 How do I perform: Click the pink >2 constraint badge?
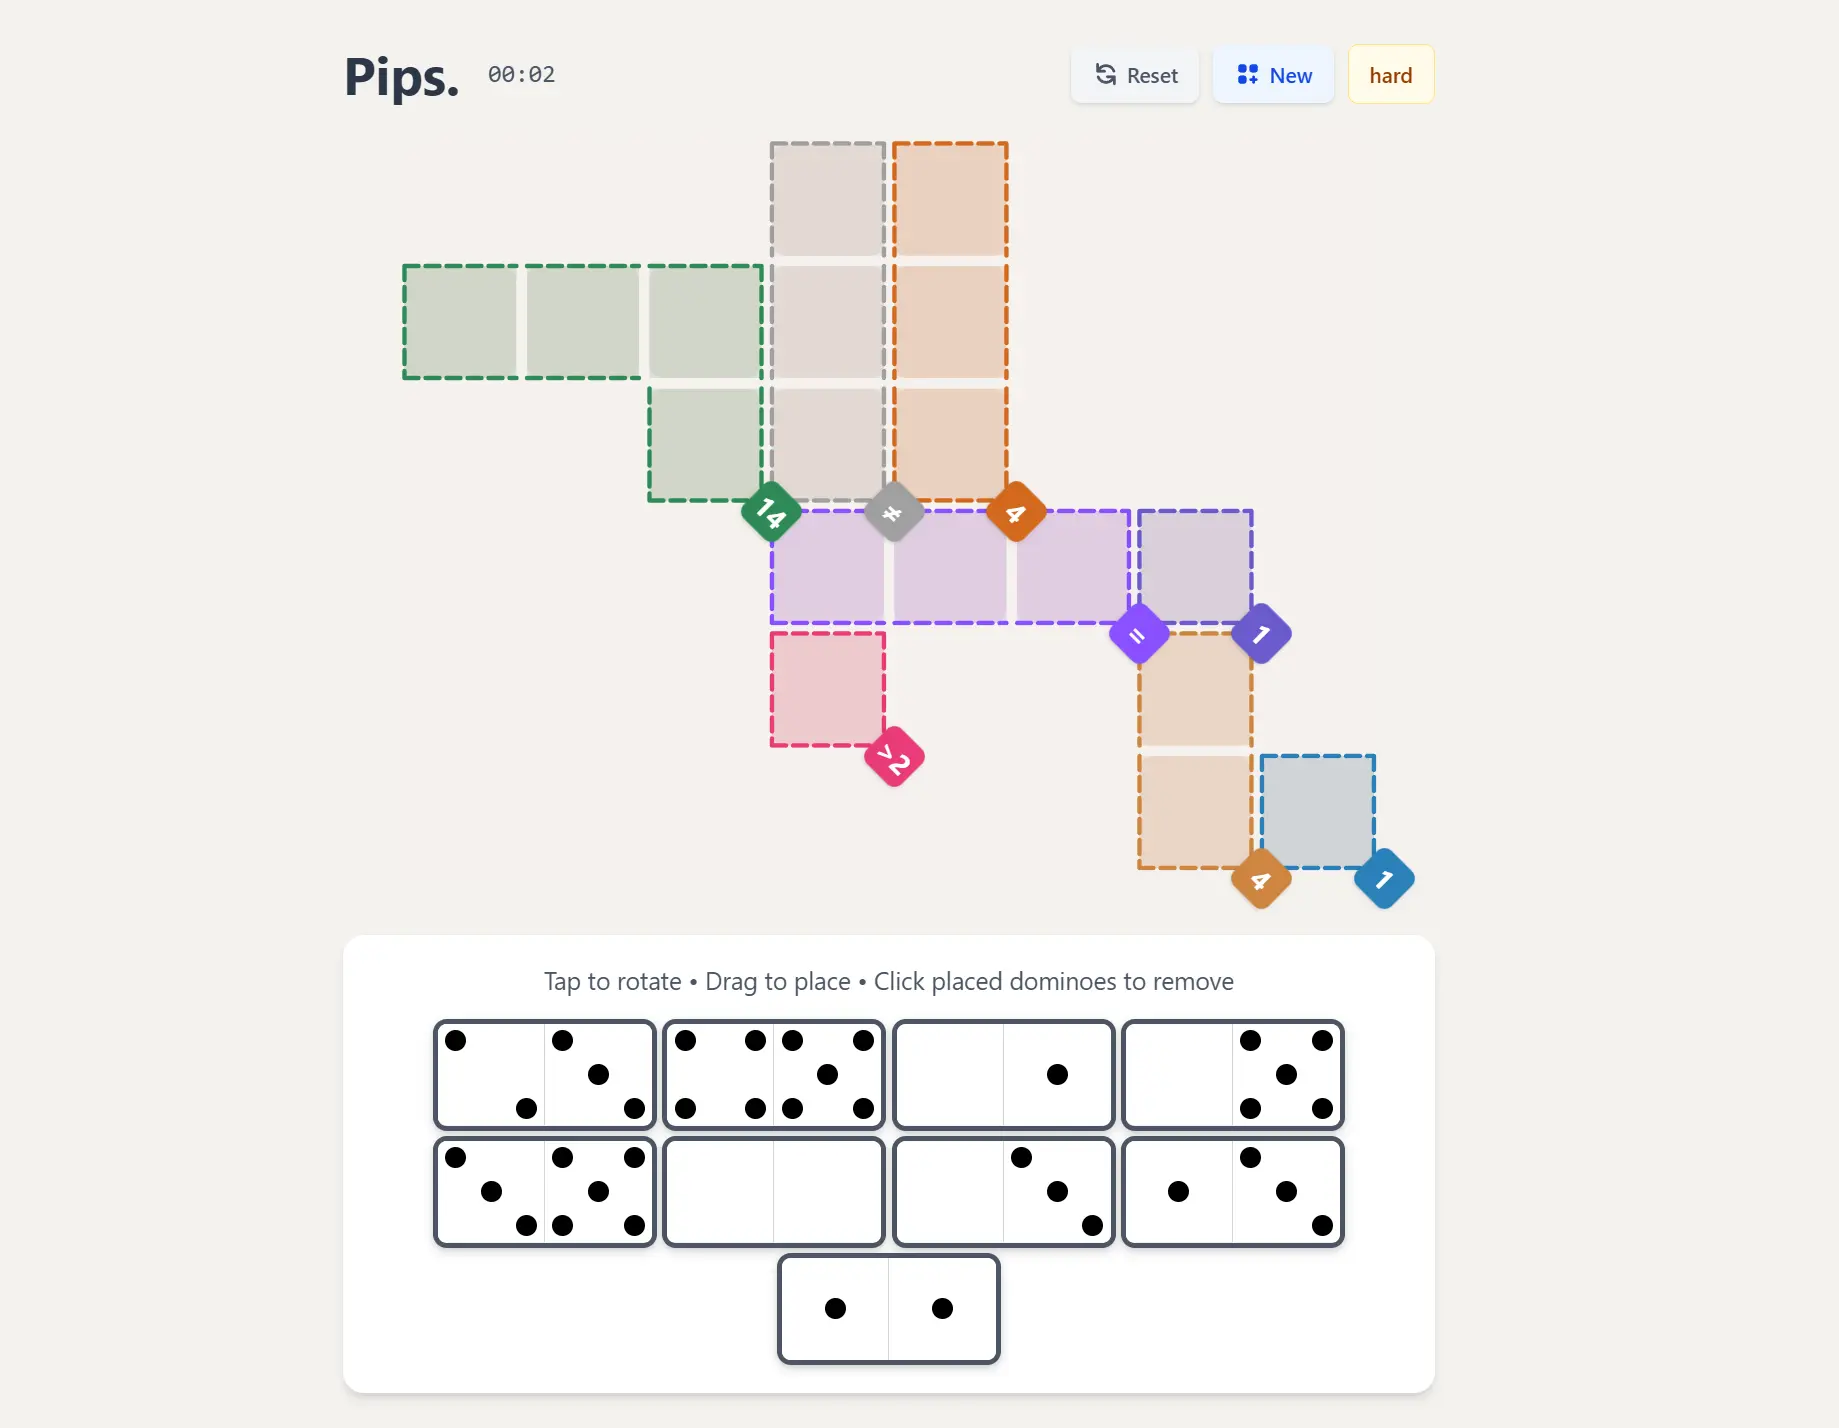click(893, 757)
